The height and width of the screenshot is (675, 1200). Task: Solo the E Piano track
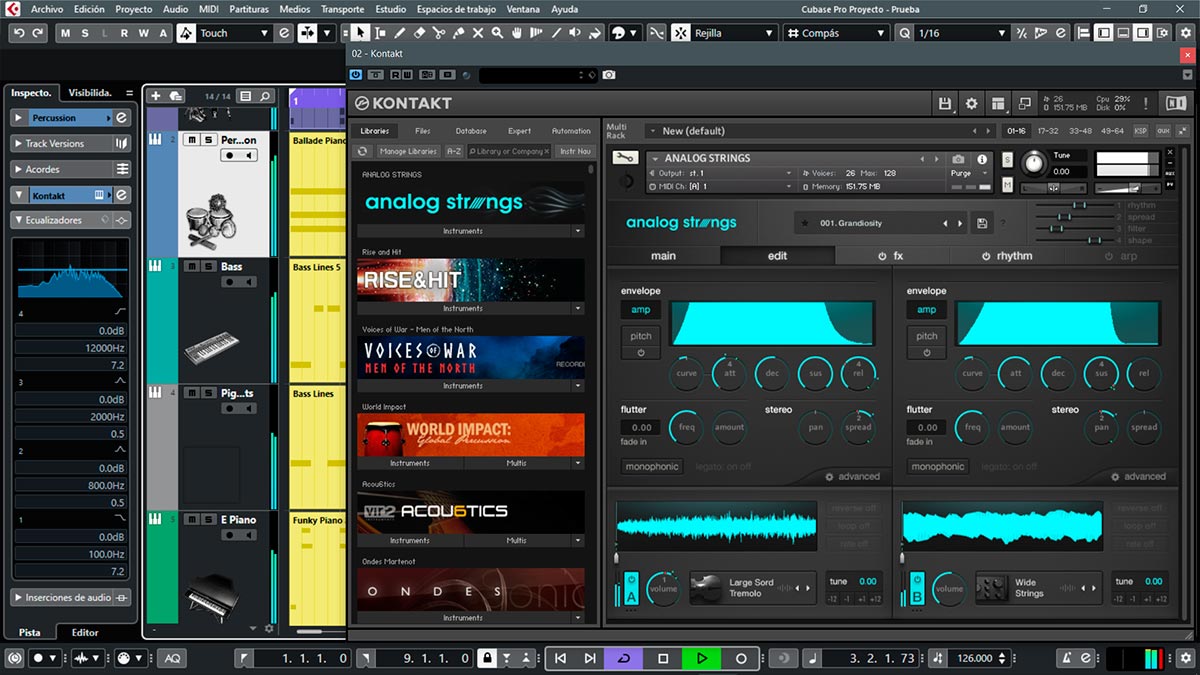click(x=209, y=520)
